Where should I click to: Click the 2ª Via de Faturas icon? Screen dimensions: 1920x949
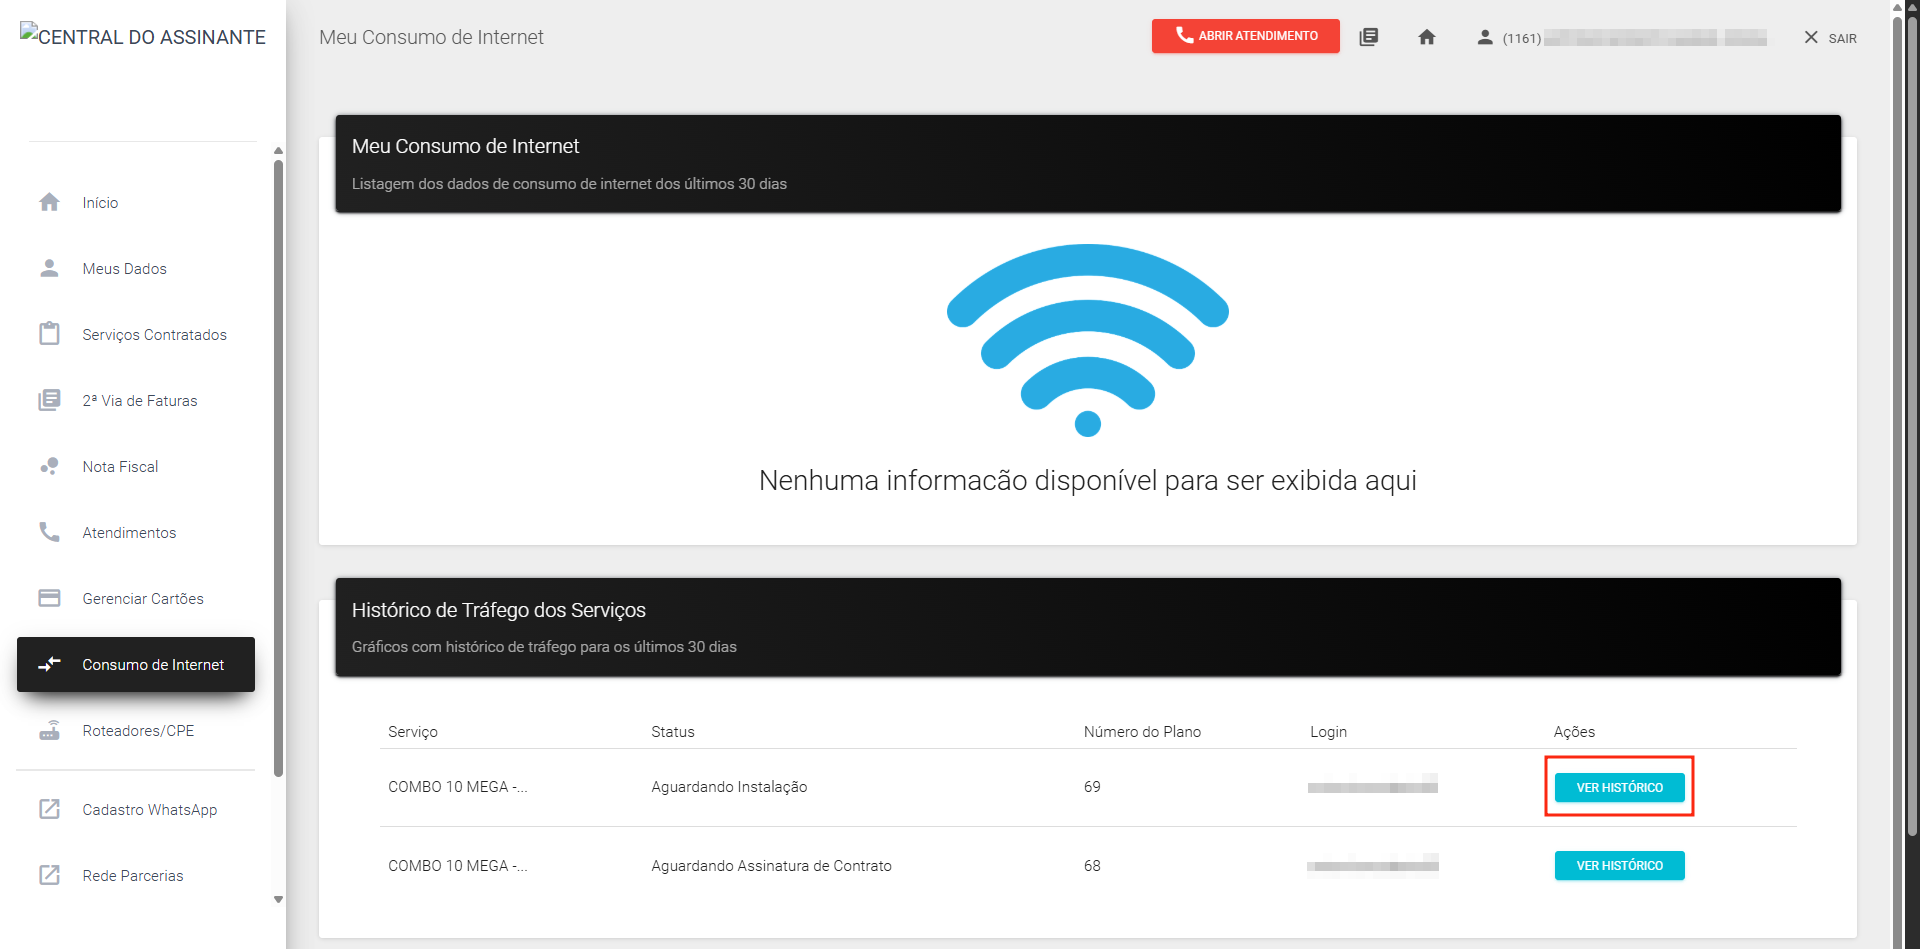click(x=49, y=400)
